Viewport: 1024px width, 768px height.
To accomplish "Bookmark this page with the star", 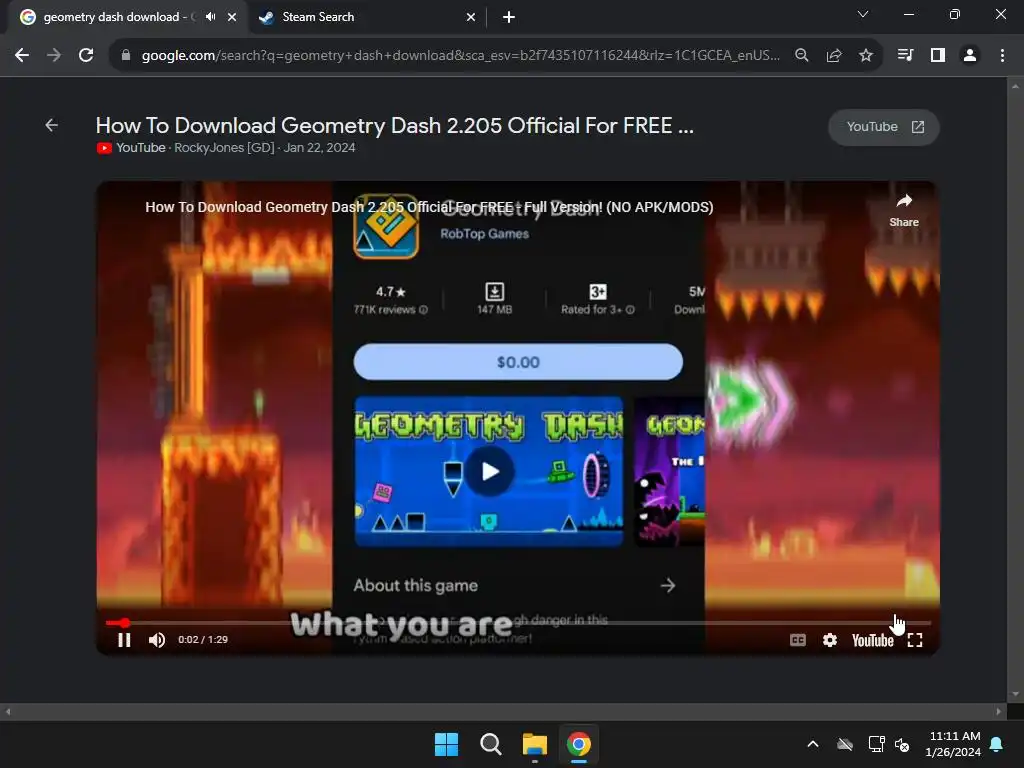I will pos(866,56).
